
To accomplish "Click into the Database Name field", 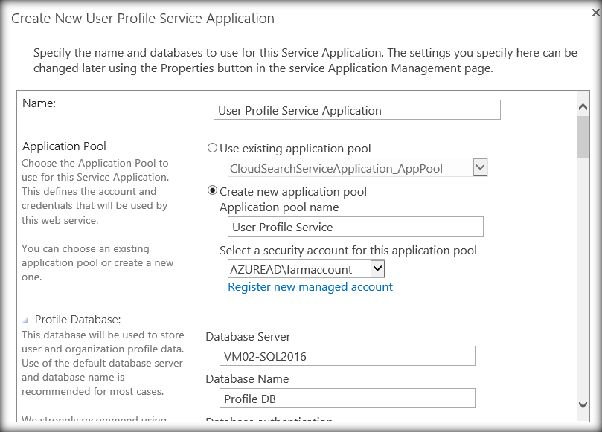I will pos(340,400).
